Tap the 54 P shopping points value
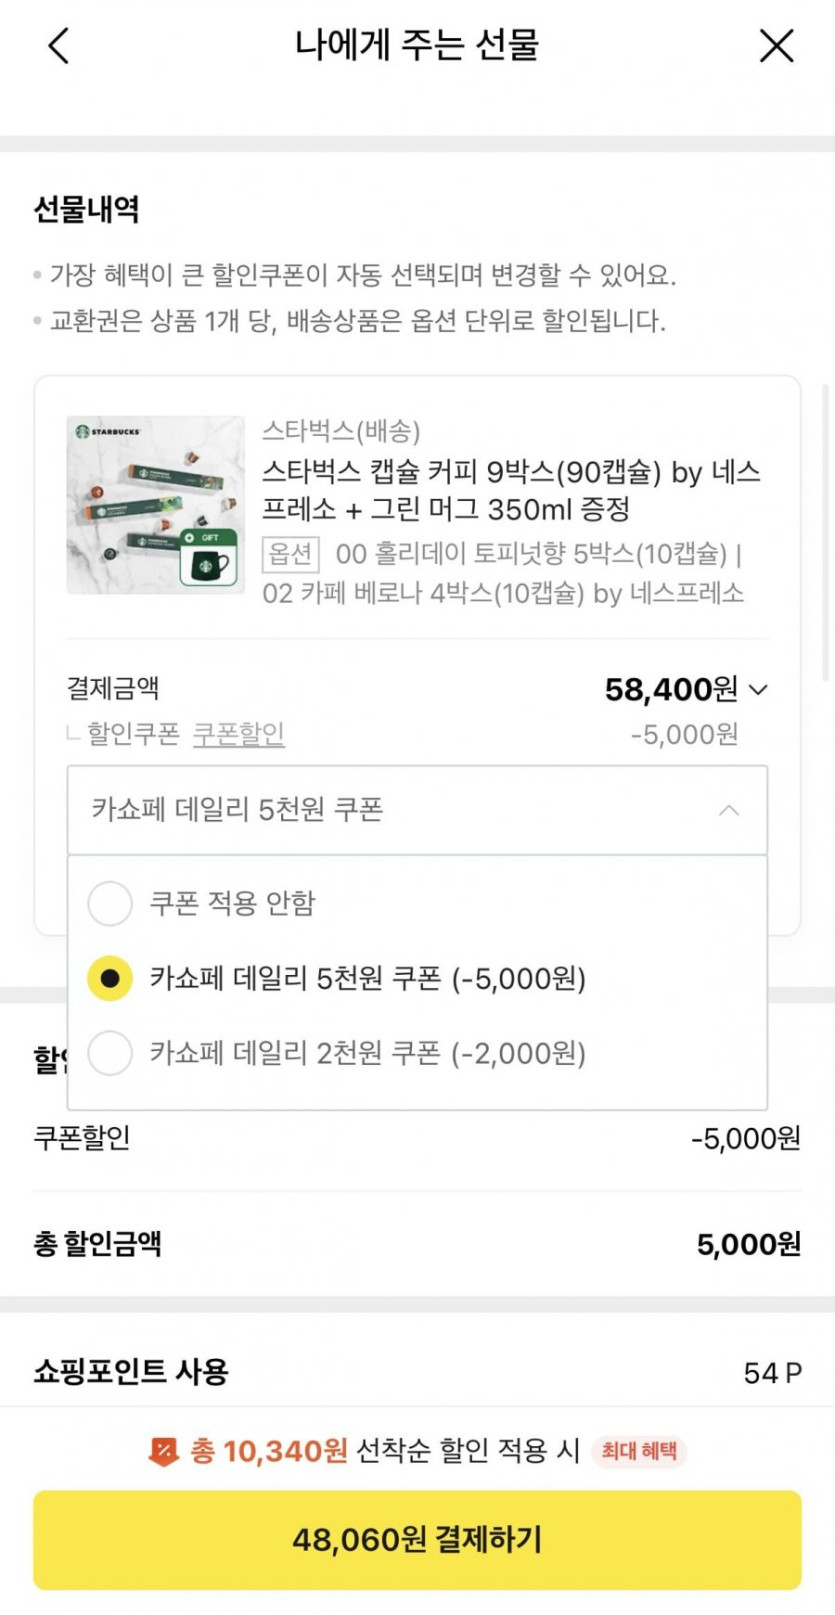 (x=772, y=1373)
